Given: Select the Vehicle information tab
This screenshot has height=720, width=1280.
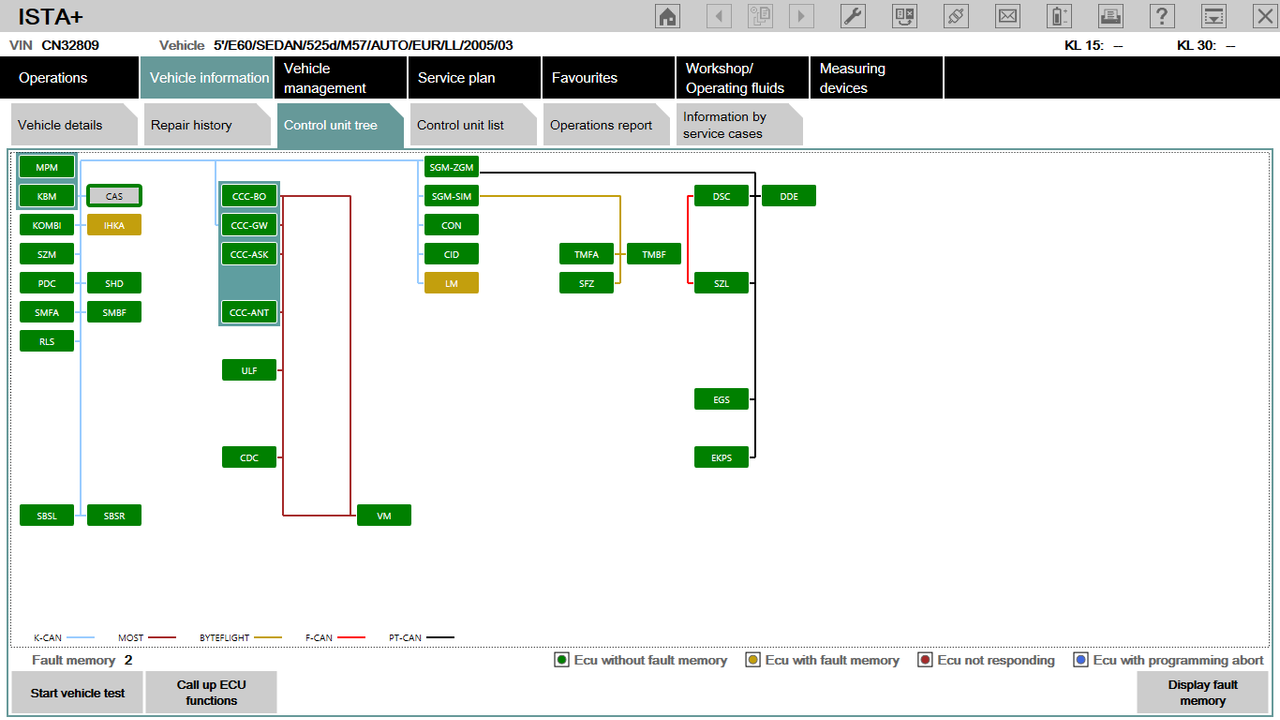Looking at the screenshot, I should tap(207, 78).
